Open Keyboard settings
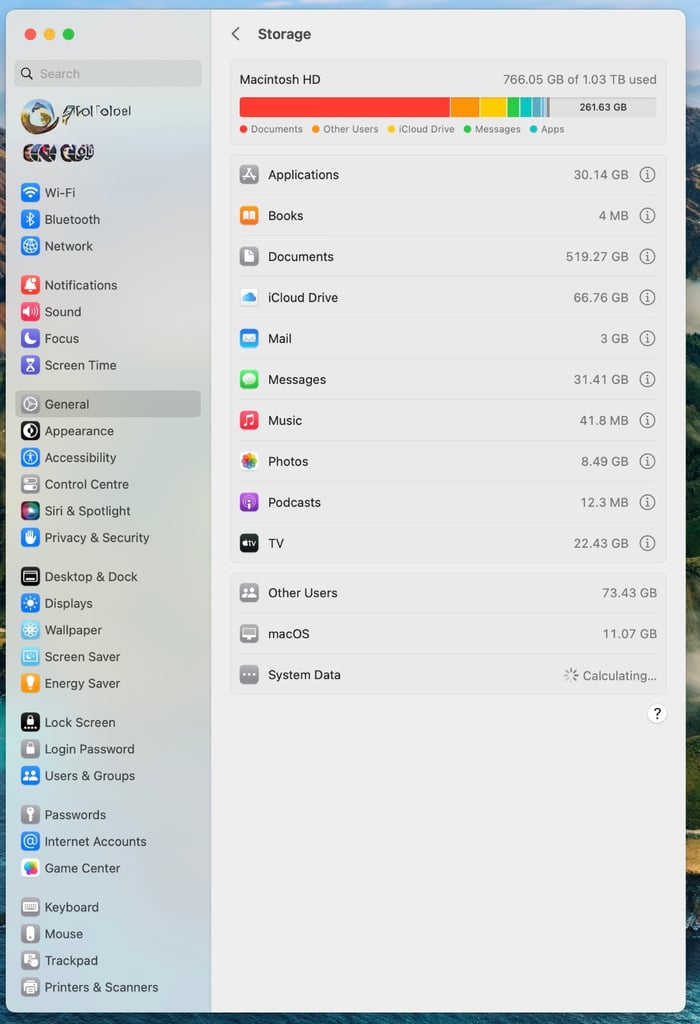 pyautogui.click(x=108, y=908)
